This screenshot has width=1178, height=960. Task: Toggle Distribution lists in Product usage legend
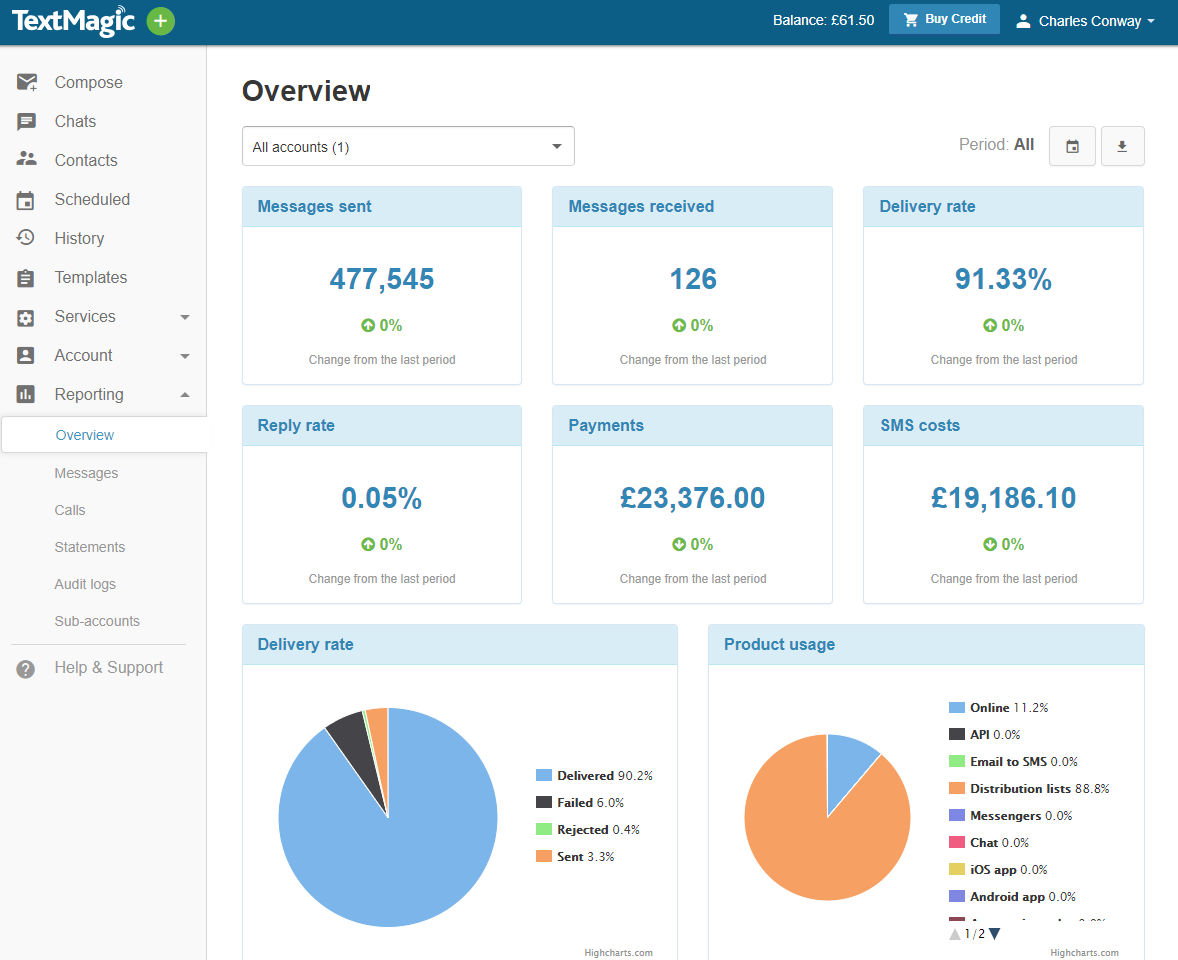point(1019,789)
